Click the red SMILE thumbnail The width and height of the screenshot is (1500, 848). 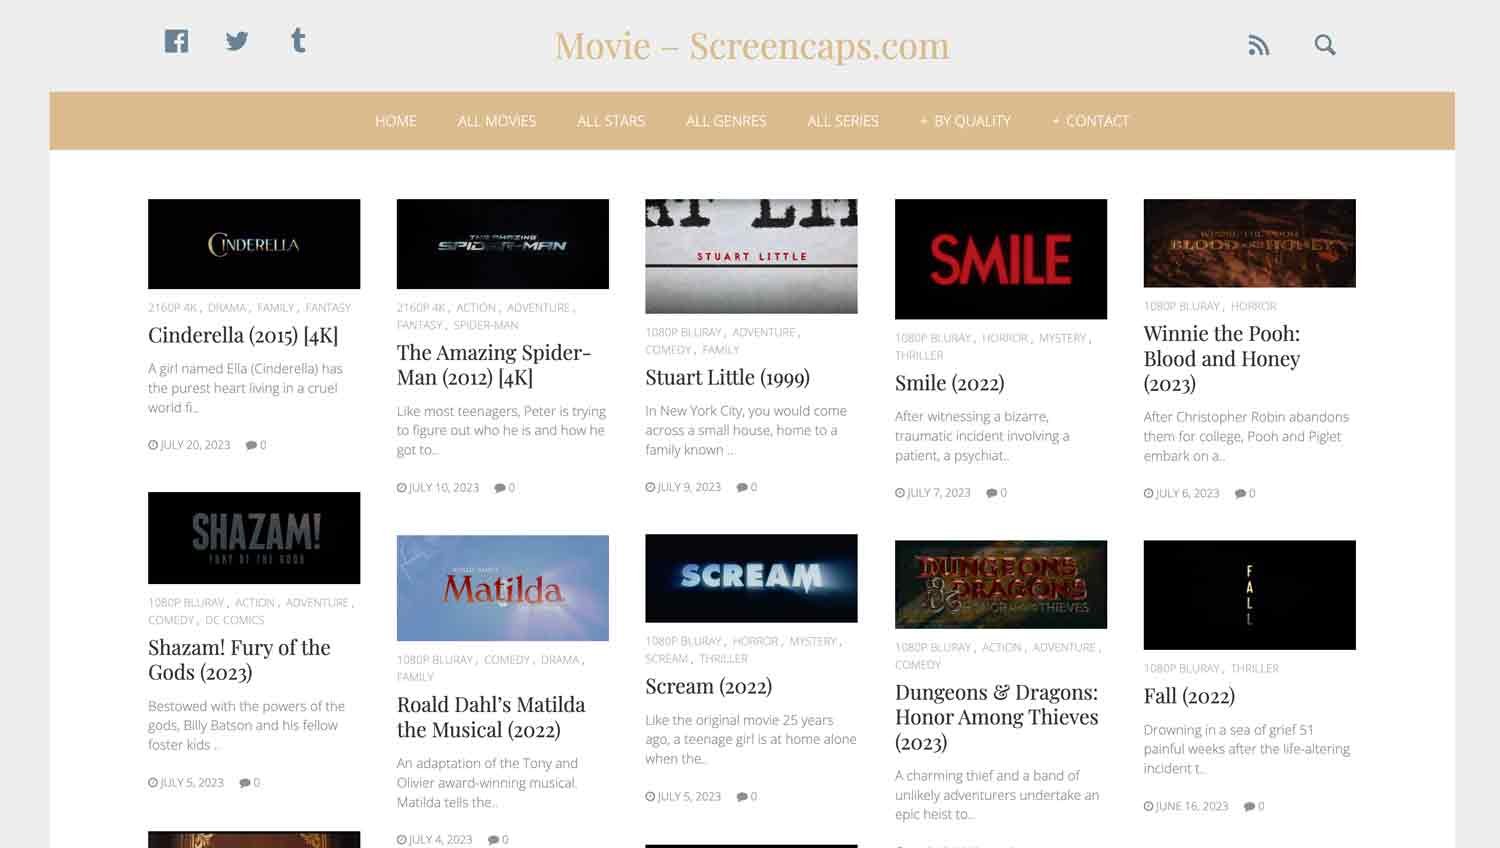click(x=1001, y=259)
